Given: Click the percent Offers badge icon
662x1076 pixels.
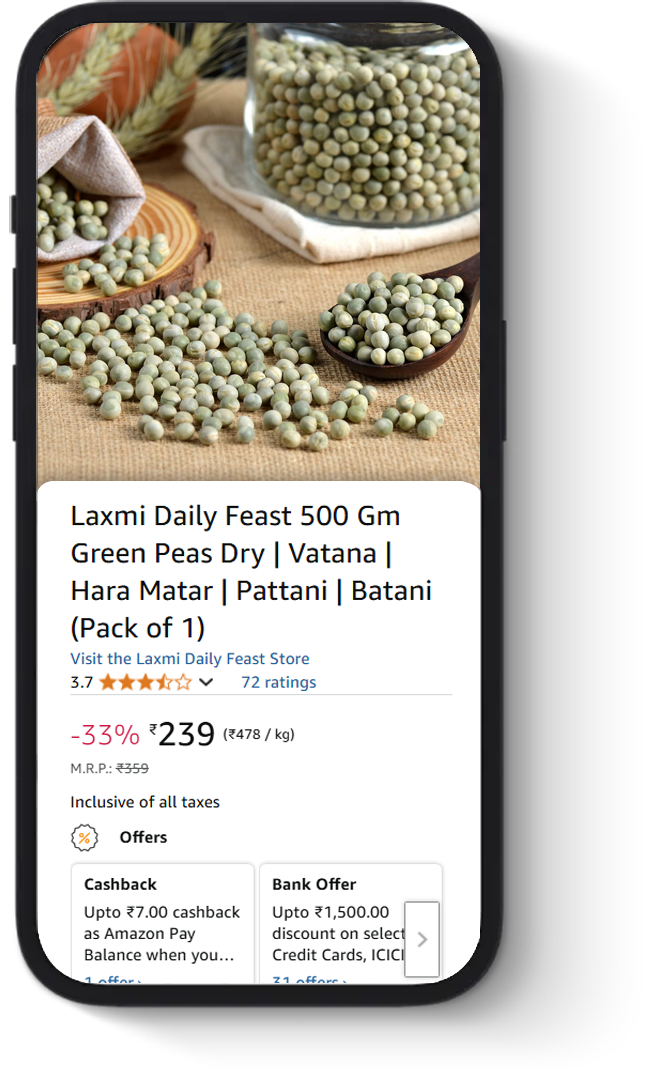Looking at the screenshot, I should (85, 837).
